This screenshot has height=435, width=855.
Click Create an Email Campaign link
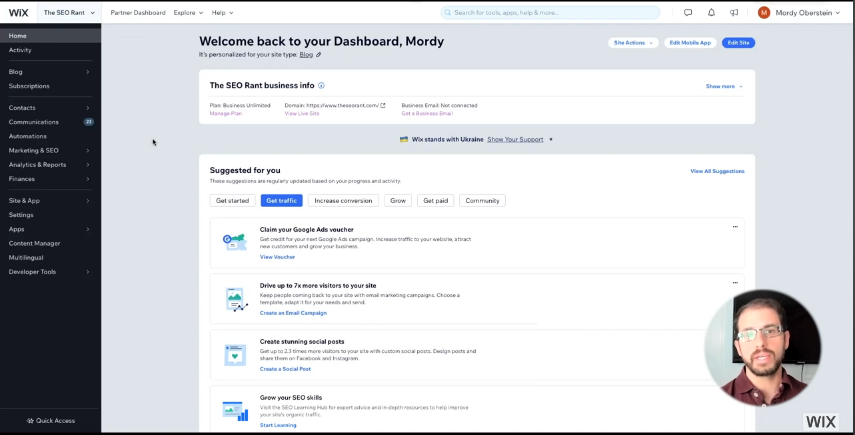[x=293, y=313]
